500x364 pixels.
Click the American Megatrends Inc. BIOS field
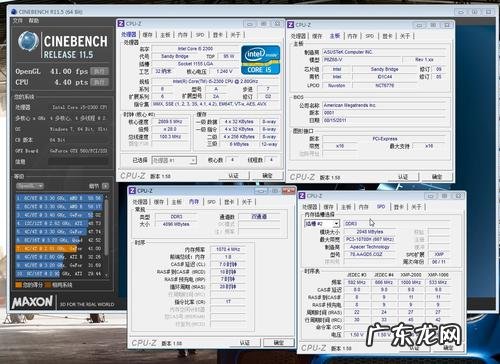pyautogui.click(x=385, y=105)
